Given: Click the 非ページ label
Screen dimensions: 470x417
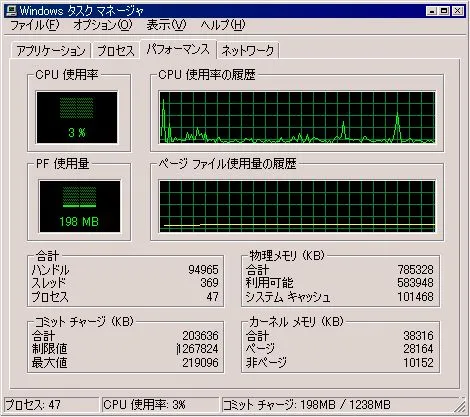Looking at the screenshot, I should coord(266,363).
